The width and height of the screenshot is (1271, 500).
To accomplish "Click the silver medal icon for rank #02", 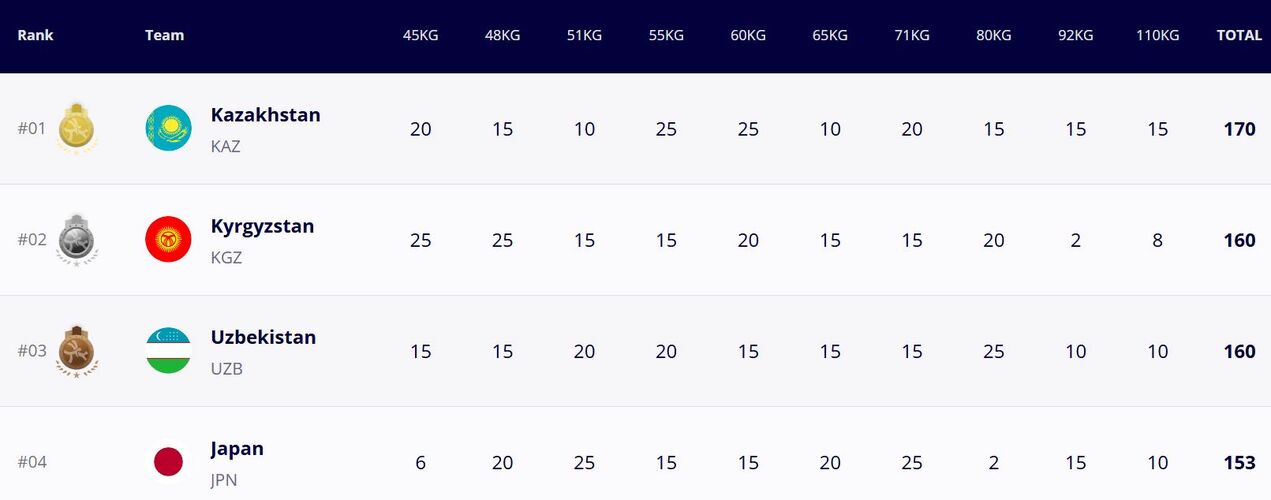I will pyautogui.click(x=77, y=240).
